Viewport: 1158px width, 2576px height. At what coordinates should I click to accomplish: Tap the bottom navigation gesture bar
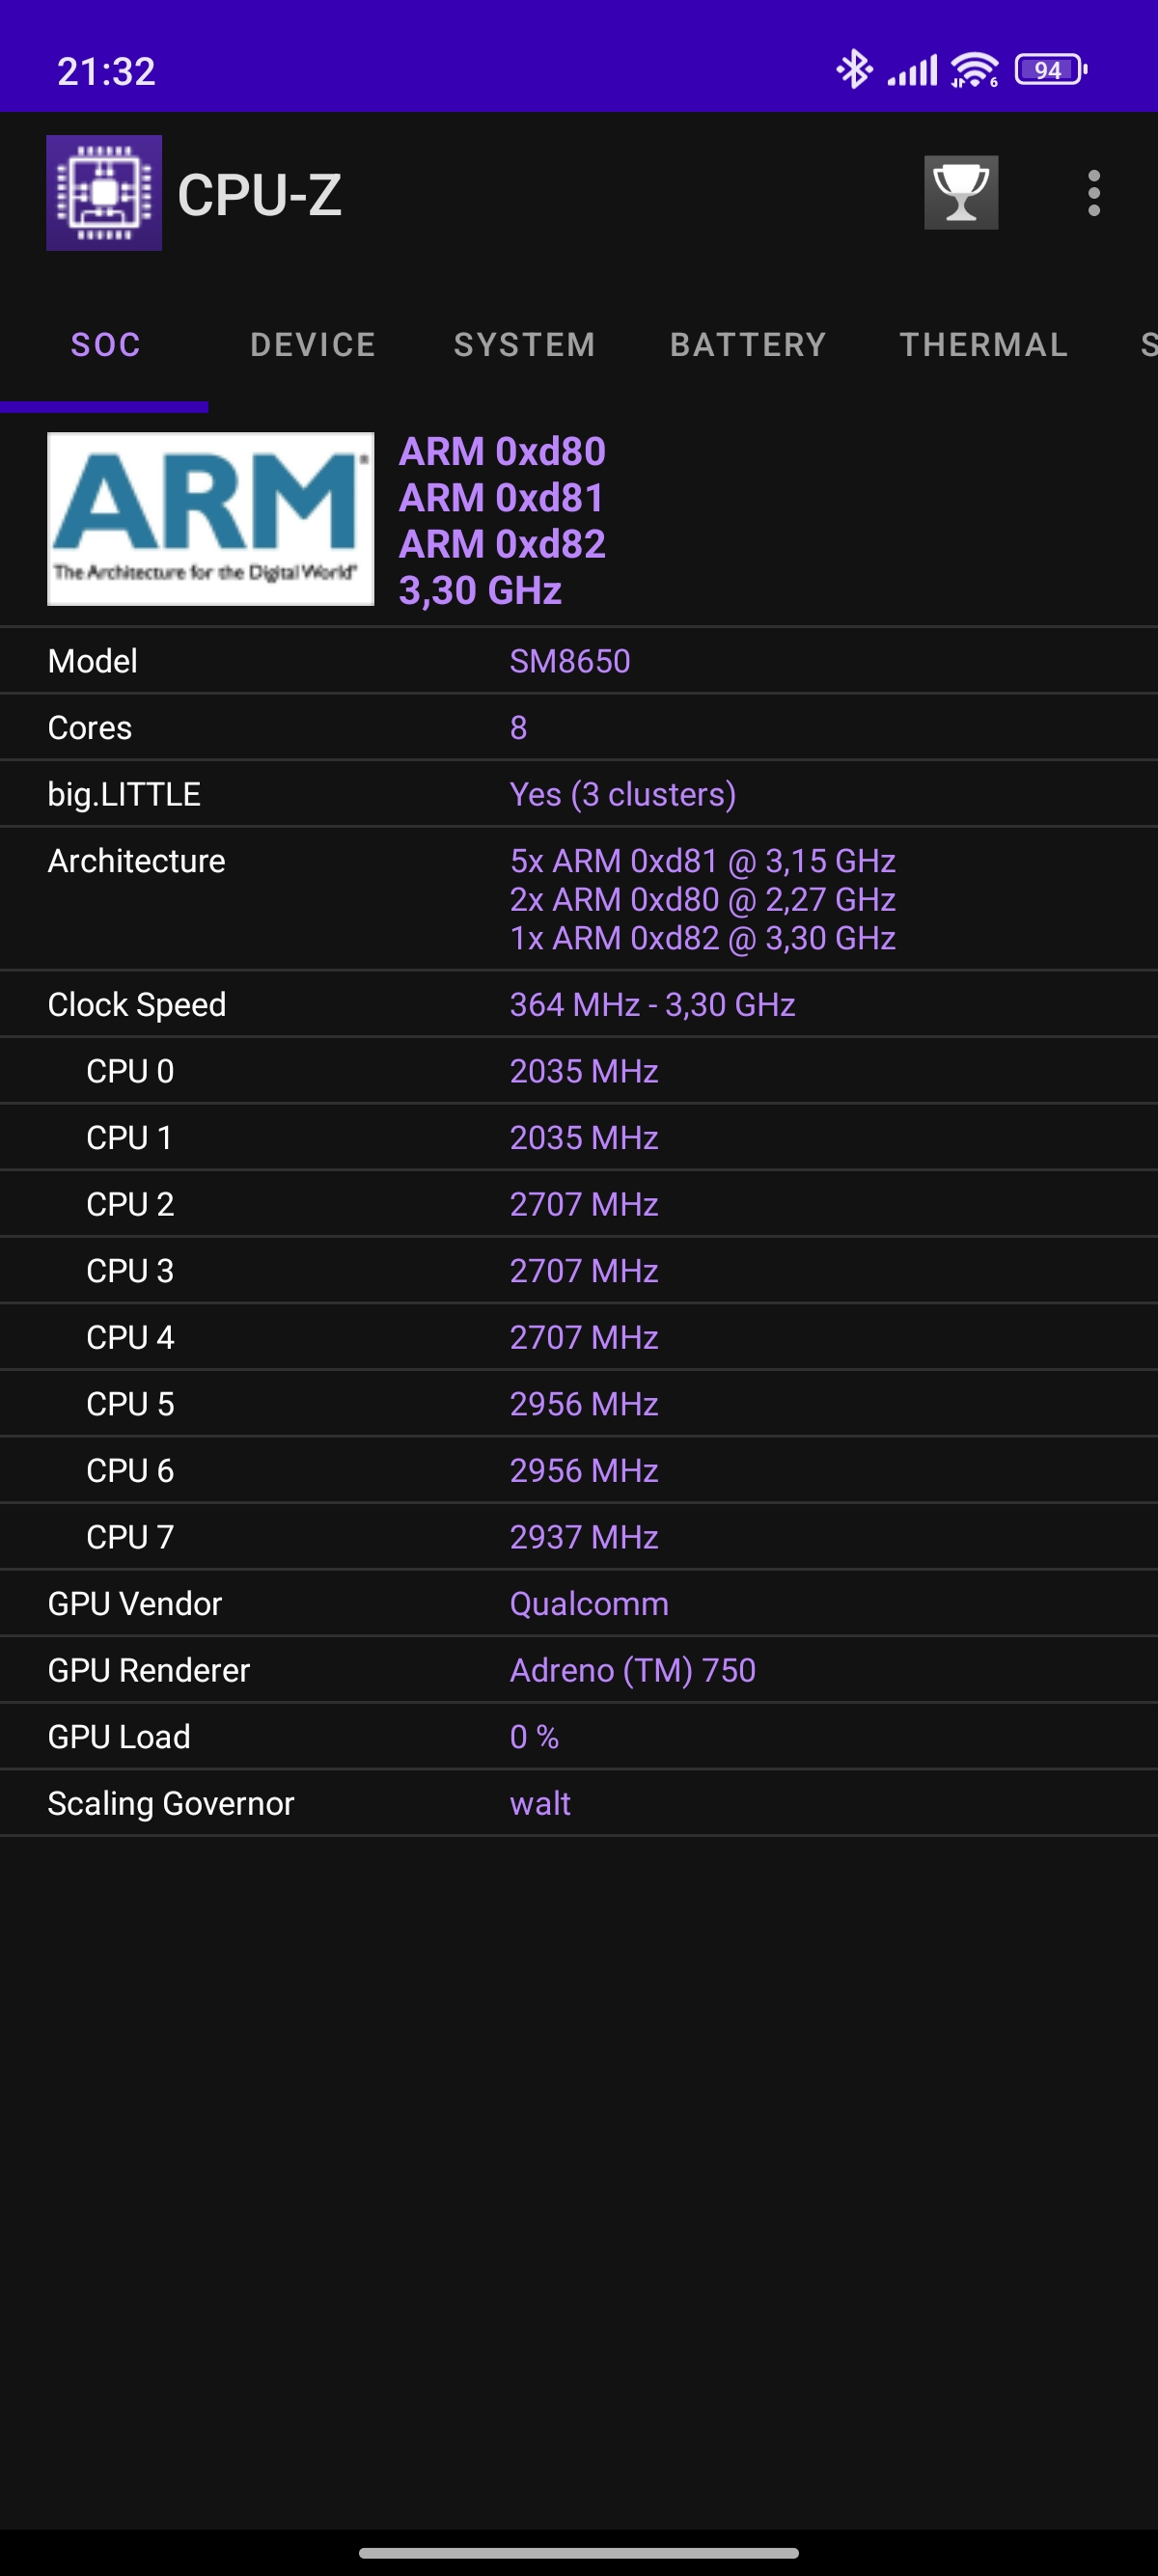point(579,2552)
